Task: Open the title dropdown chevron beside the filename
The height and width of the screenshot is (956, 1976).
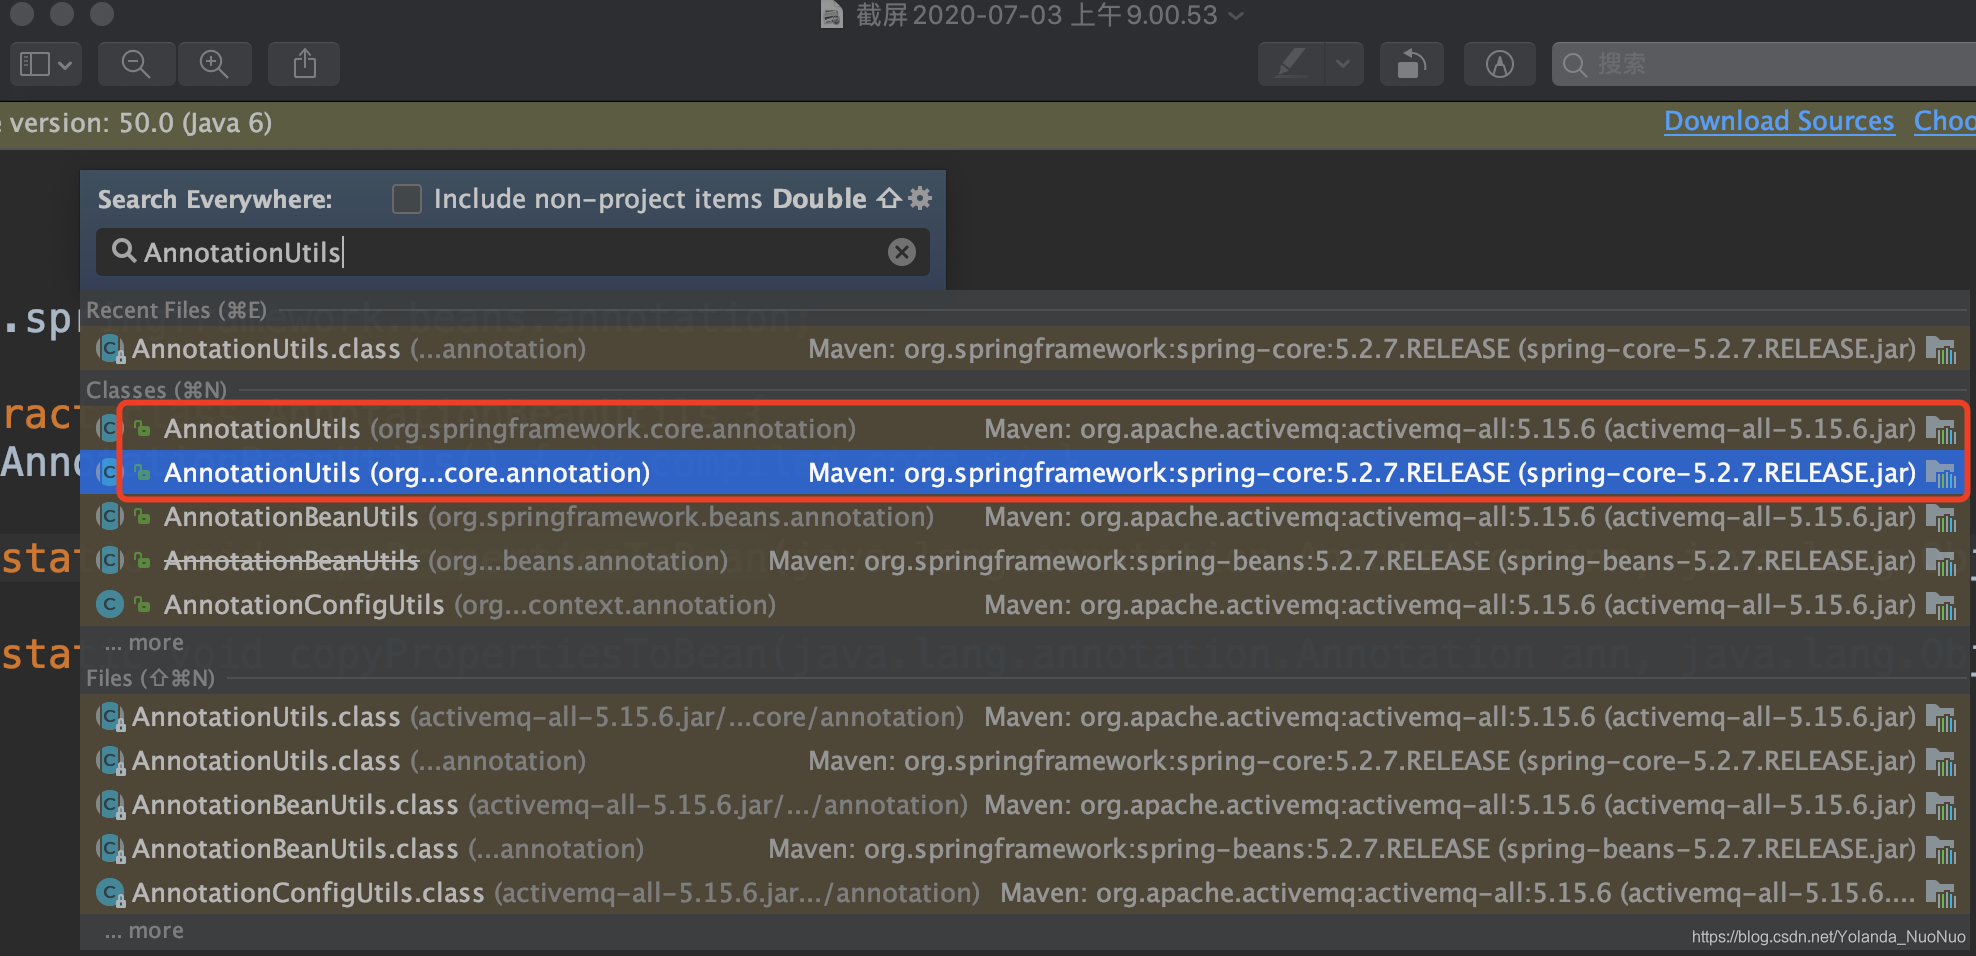Action: [x=1236, y=15]
